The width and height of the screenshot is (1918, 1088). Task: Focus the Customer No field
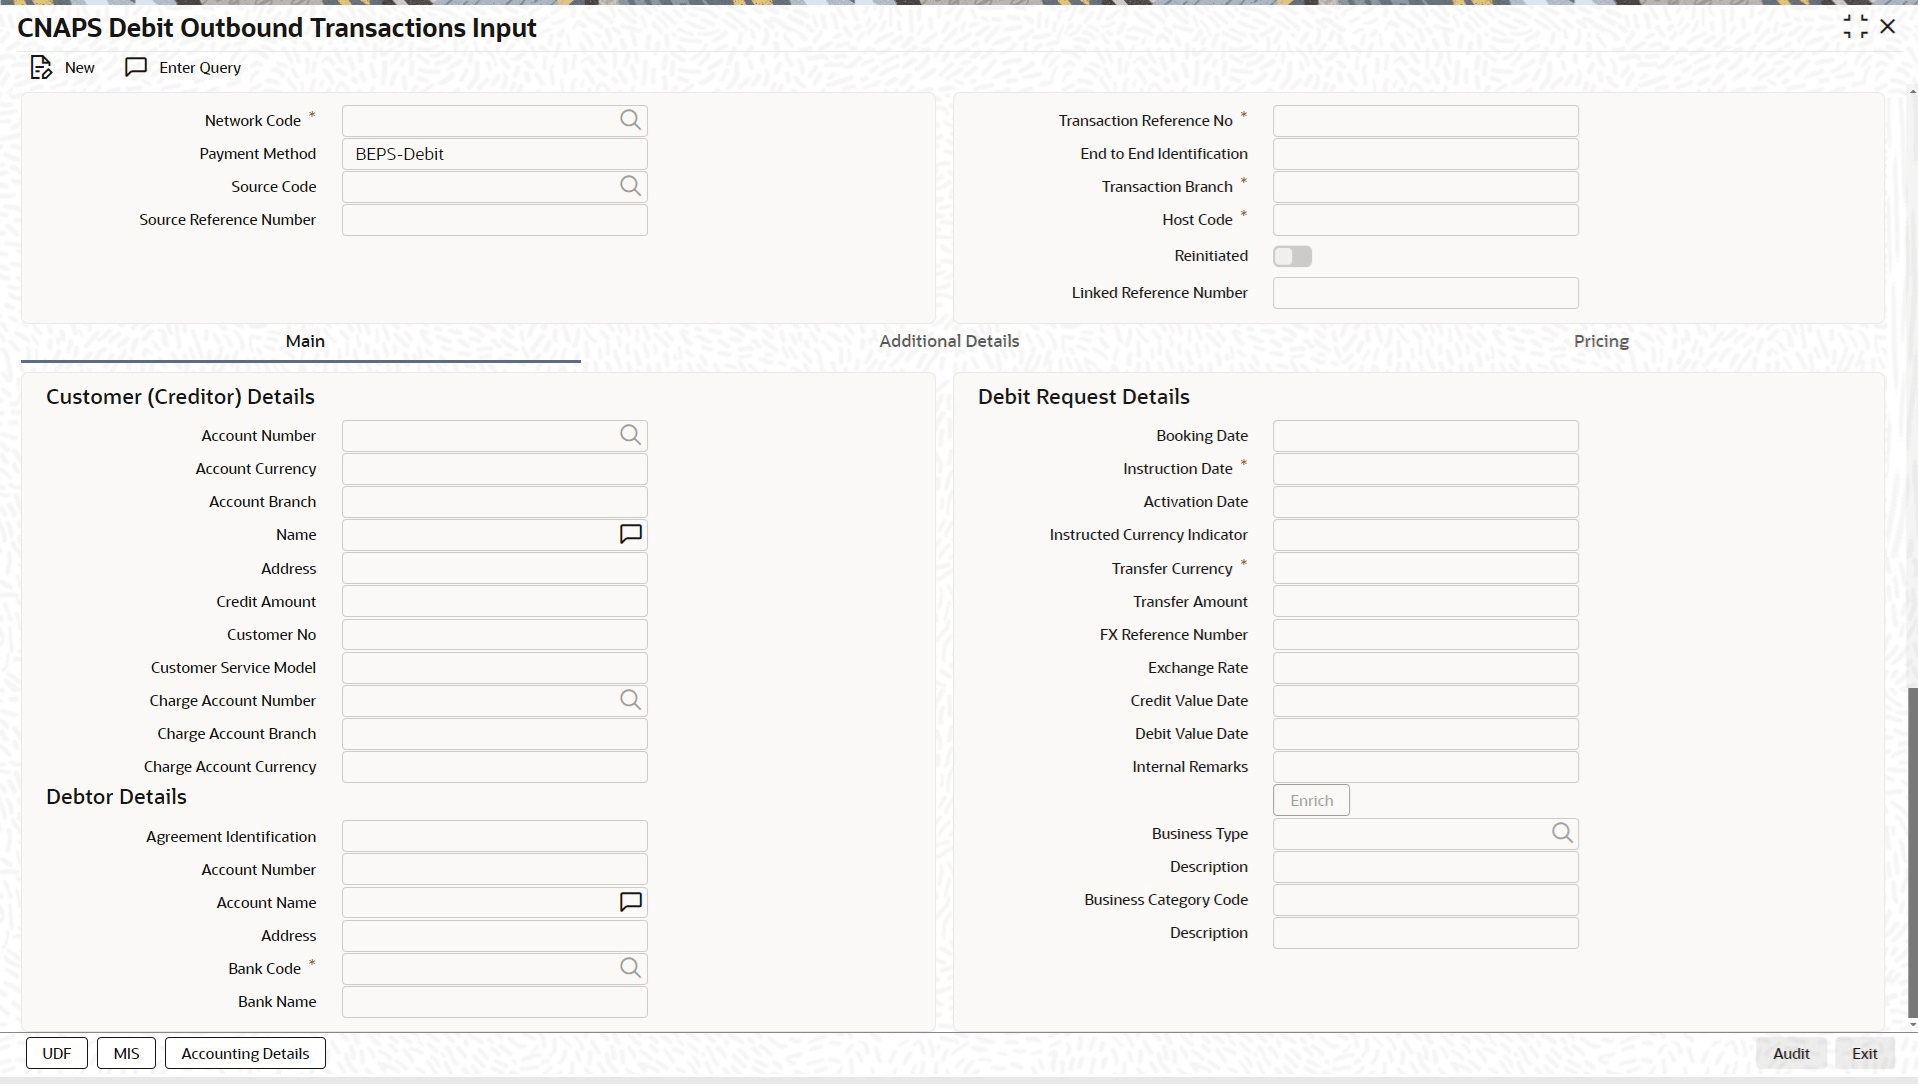(x=495, y=635)
